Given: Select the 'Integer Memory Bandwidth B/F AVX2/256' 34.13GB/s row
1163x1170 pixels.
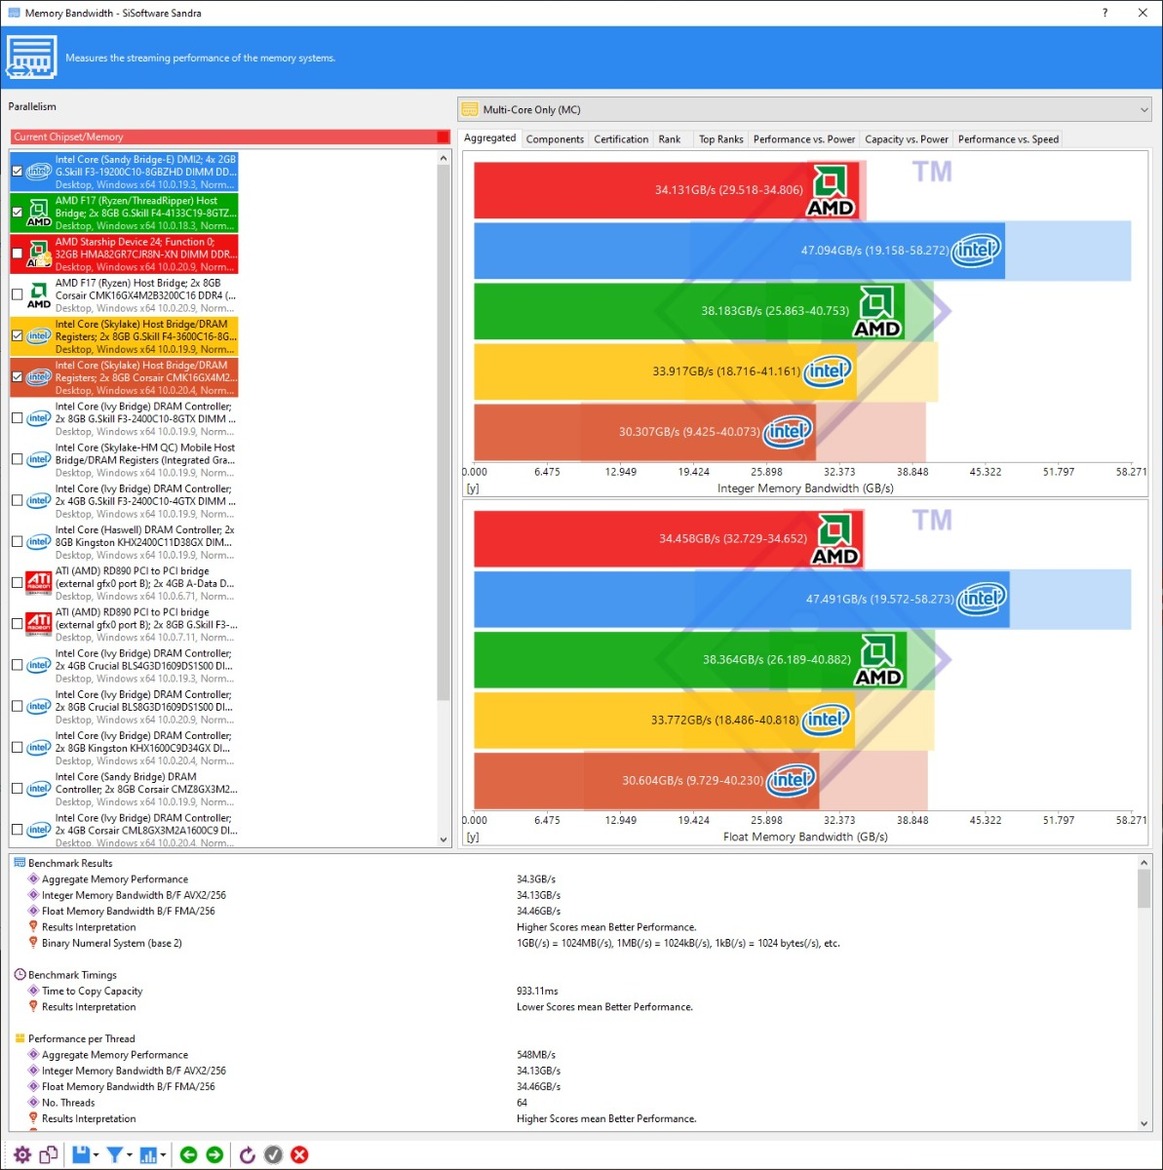Looking at the screenshot, I should 574,895.
